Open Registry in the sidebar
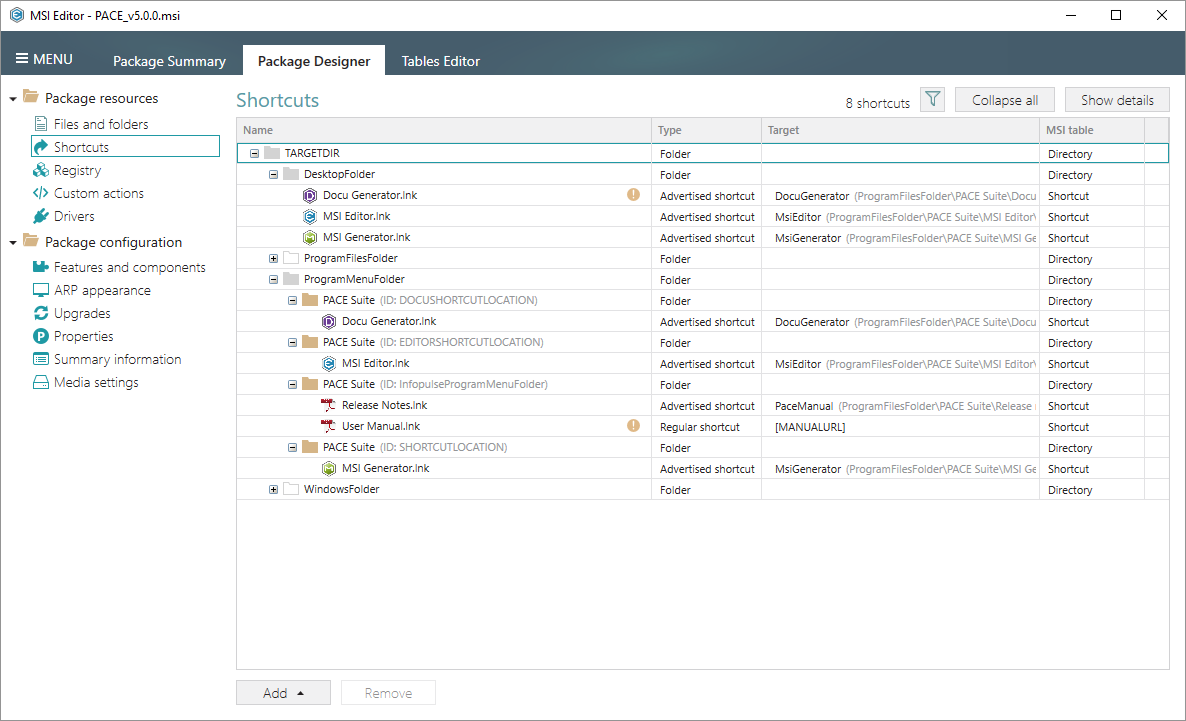This screenshot has width=1186, height=721. (x=77, y=170)
